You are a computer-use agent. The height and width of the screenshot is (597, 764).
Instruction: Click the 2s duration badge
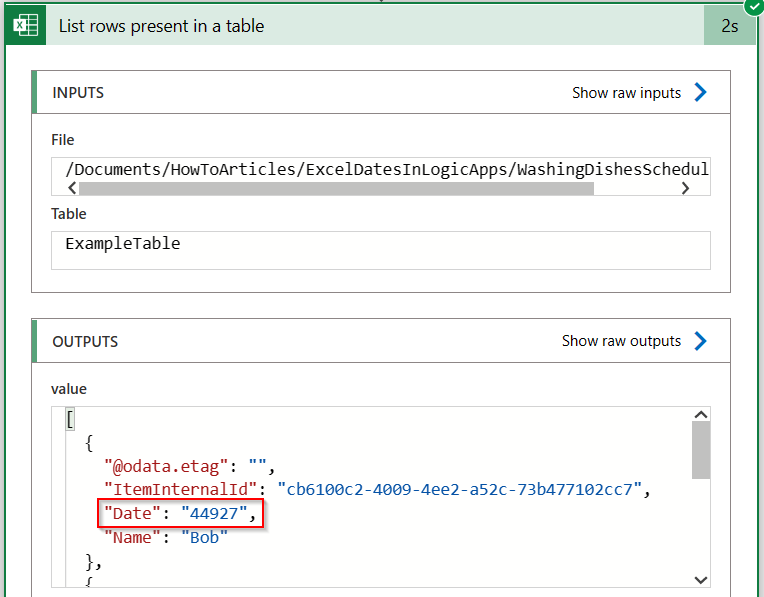(x=729, y=25)
